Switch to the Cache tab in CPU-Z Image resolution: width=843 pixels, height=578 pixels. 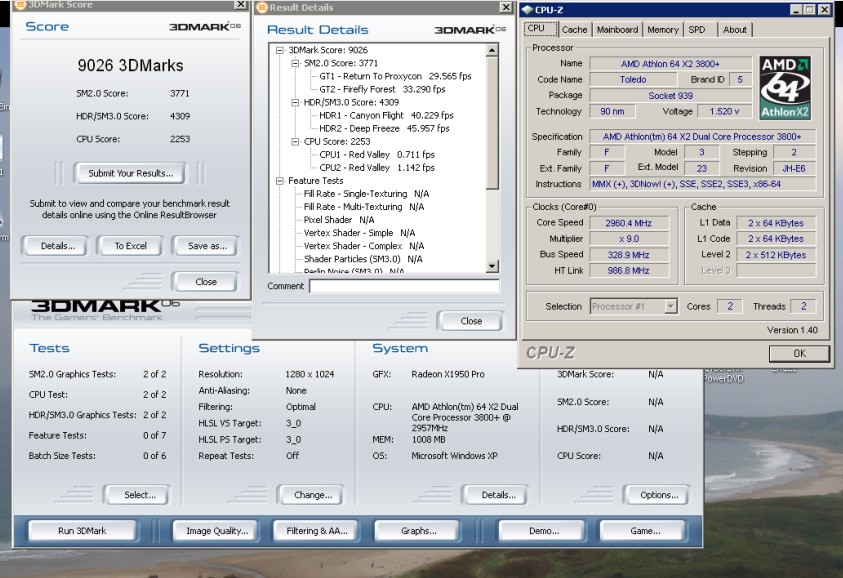click(574, 30)
